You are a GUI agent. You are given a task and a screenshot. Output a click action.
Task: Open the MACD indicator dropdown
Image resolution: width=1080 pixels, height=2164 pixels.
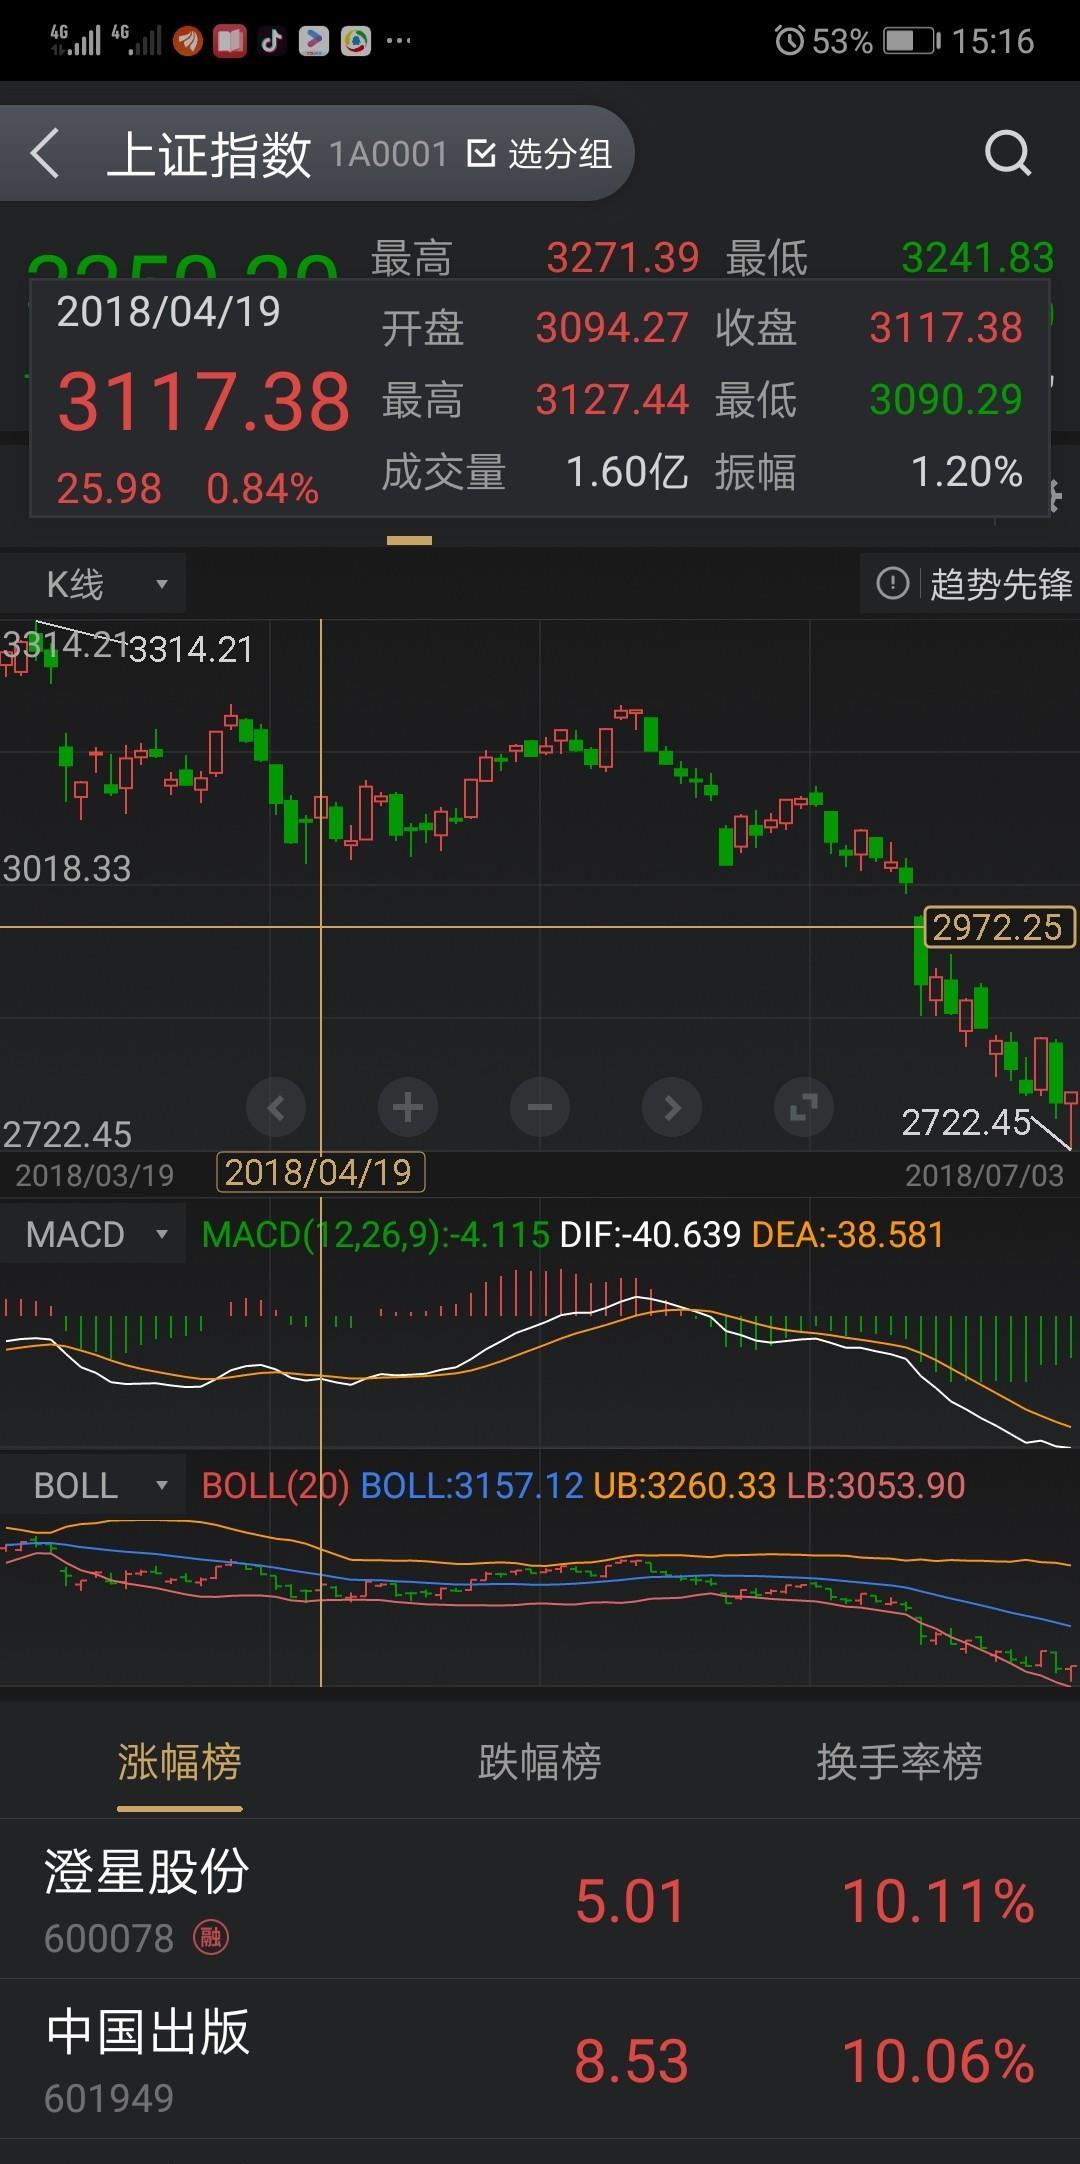[x=93, y=1234]
